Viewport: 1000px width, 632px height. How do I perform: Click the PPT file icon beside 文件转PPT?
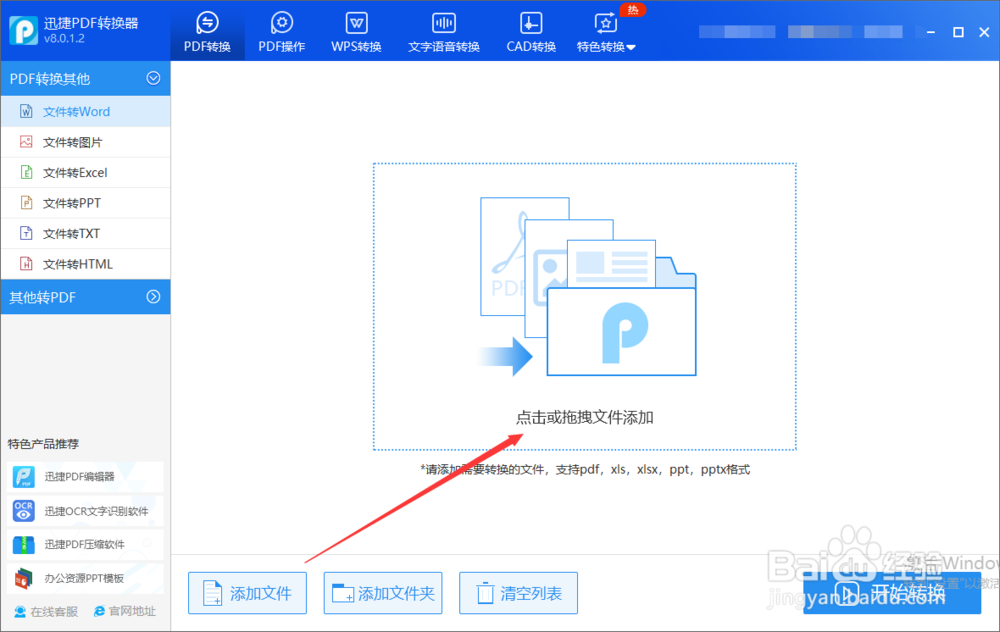coord(26,203)
